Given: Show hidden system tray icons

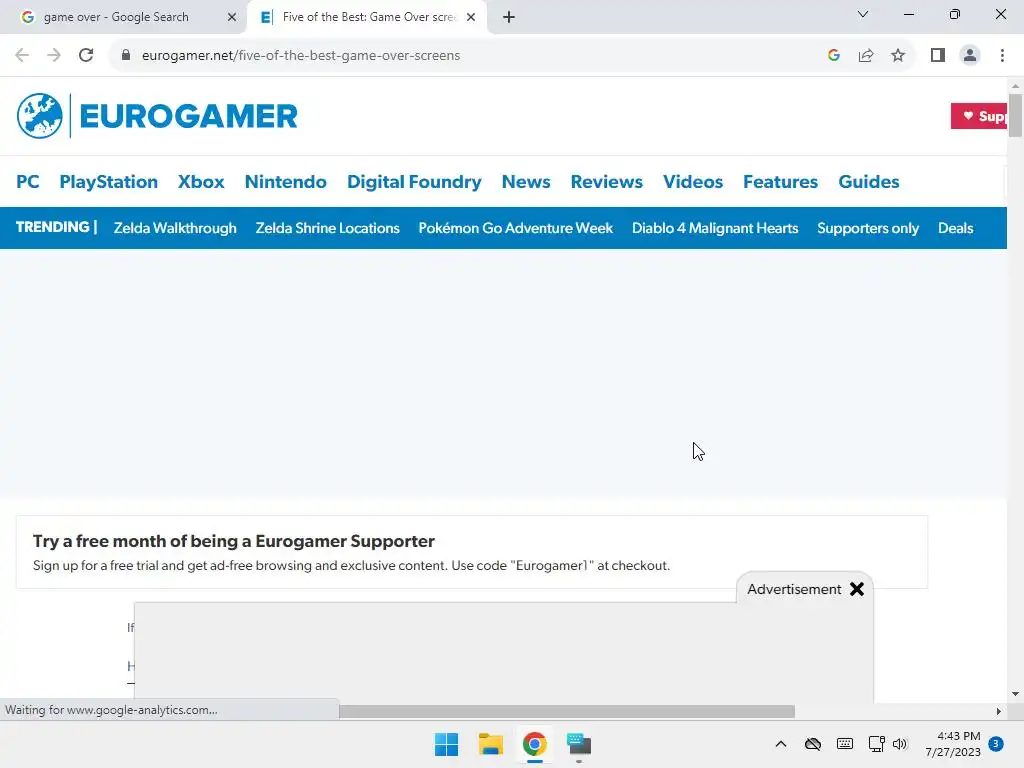Looking at the screenshot, I should 780,744.
